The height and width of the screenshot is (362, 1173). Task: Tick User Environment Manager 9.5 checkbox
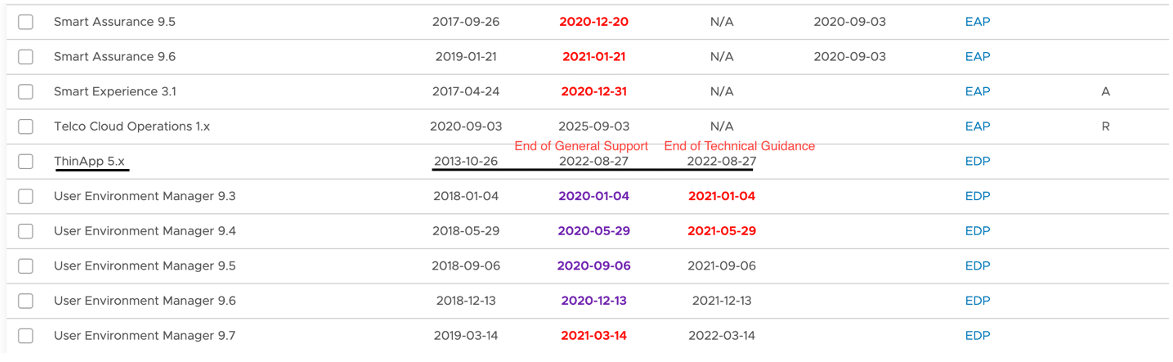pyautogui.click(x=25, y=266)
